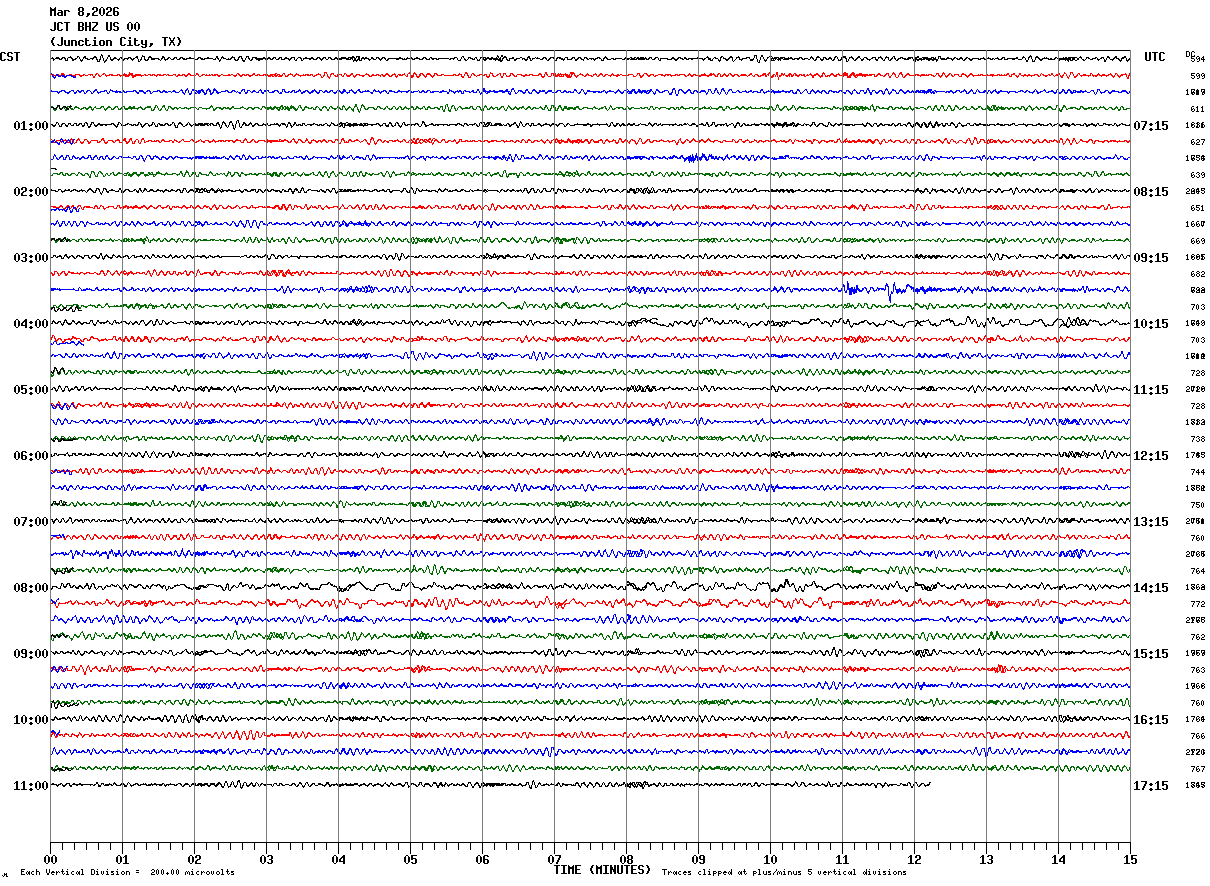Screen dimensions: 1210x886
Task: Click the UTC time label "14:15"
Action: [1151, 588]
